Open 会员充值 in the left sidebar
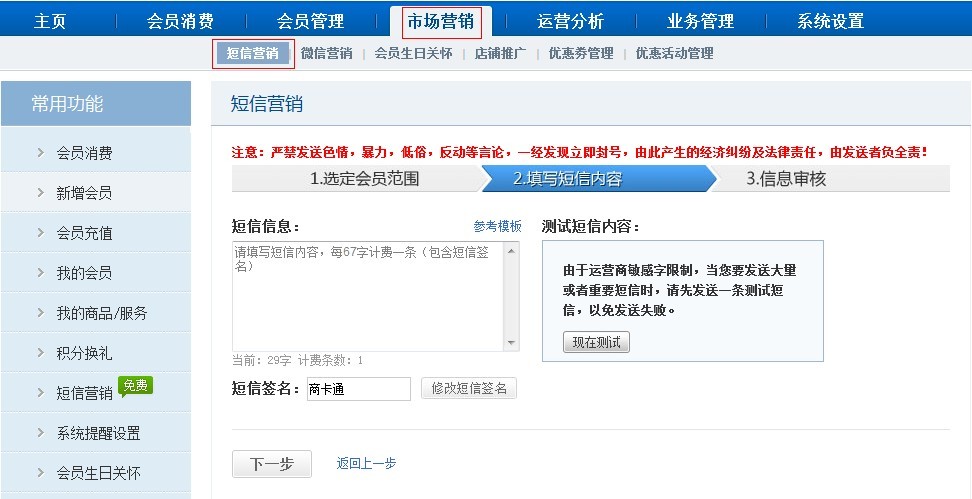 coord(84,233)
